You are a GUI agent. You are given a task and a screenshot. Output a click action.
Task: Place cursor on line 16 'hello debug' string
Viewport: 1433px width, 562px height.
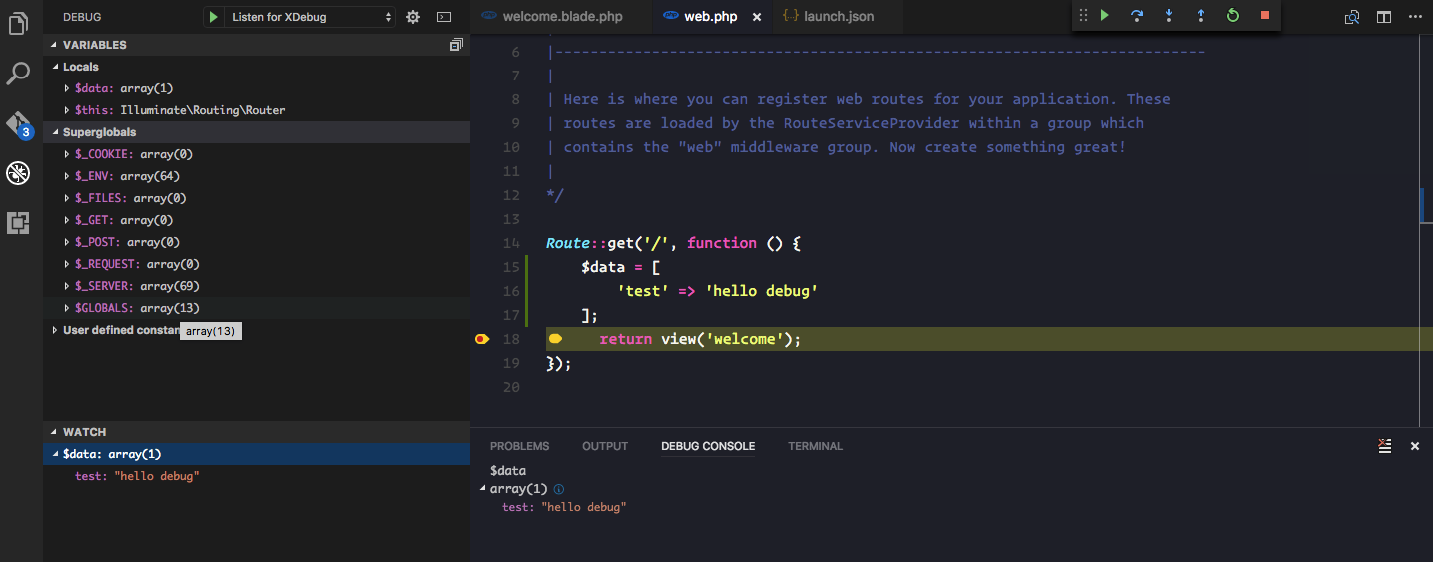761,291
